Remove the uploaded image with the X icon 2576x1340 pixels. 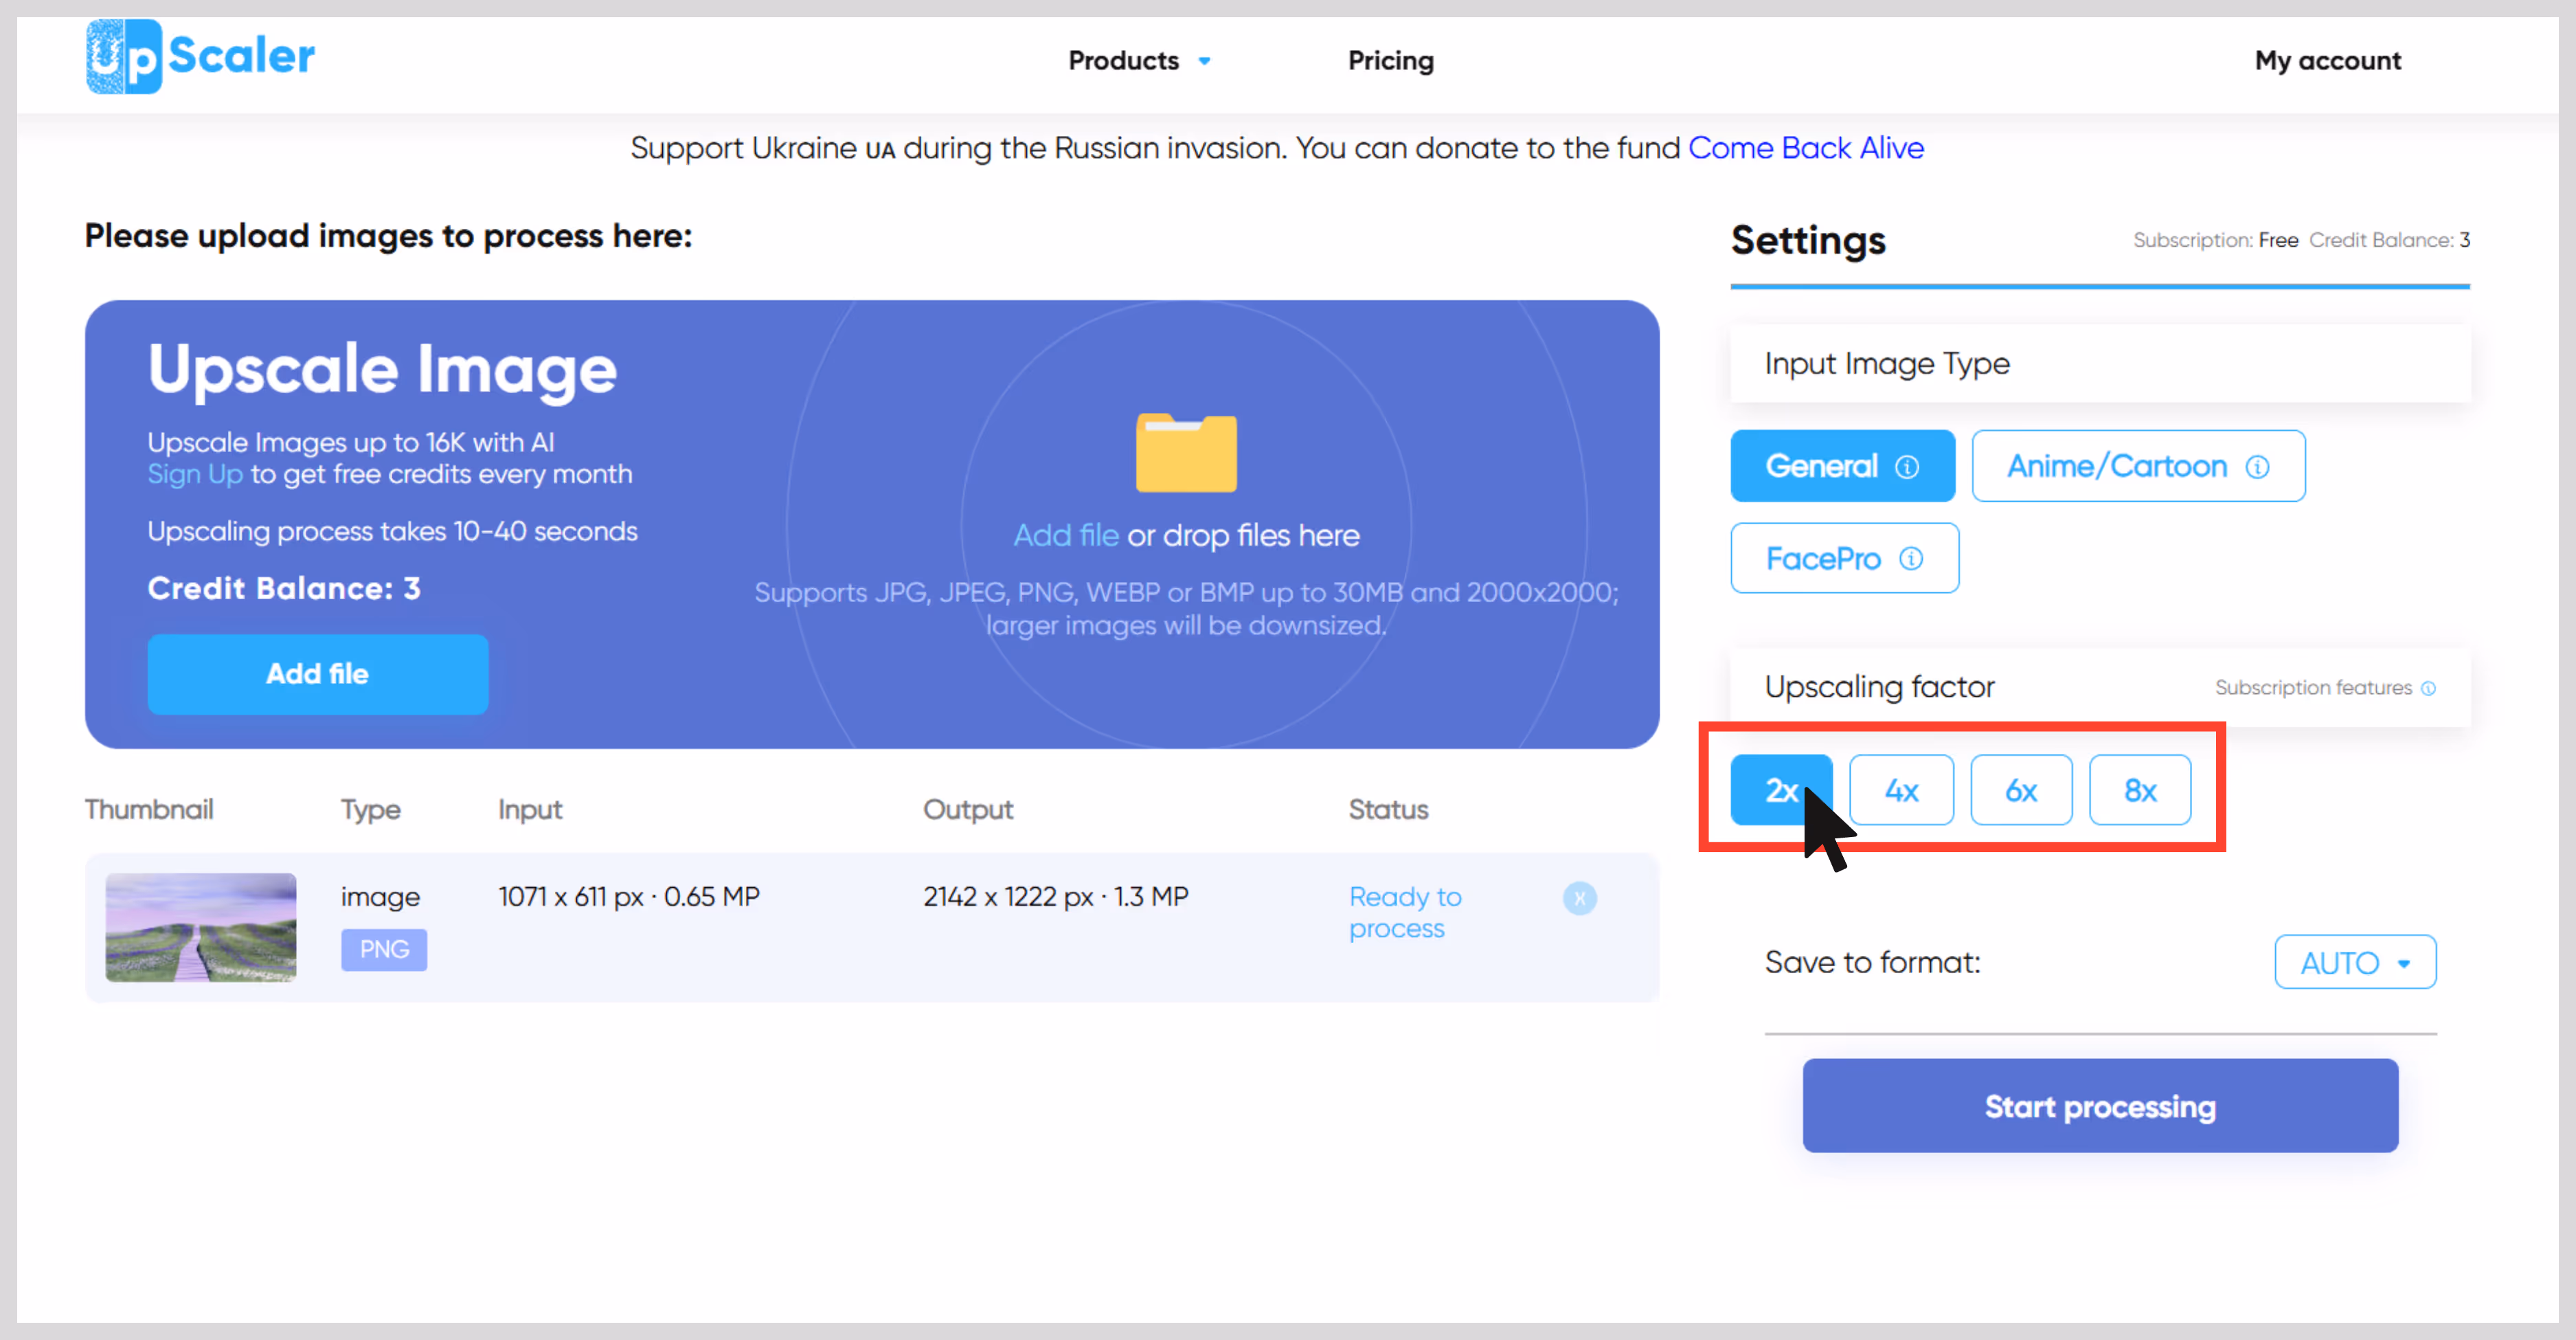1580,898
